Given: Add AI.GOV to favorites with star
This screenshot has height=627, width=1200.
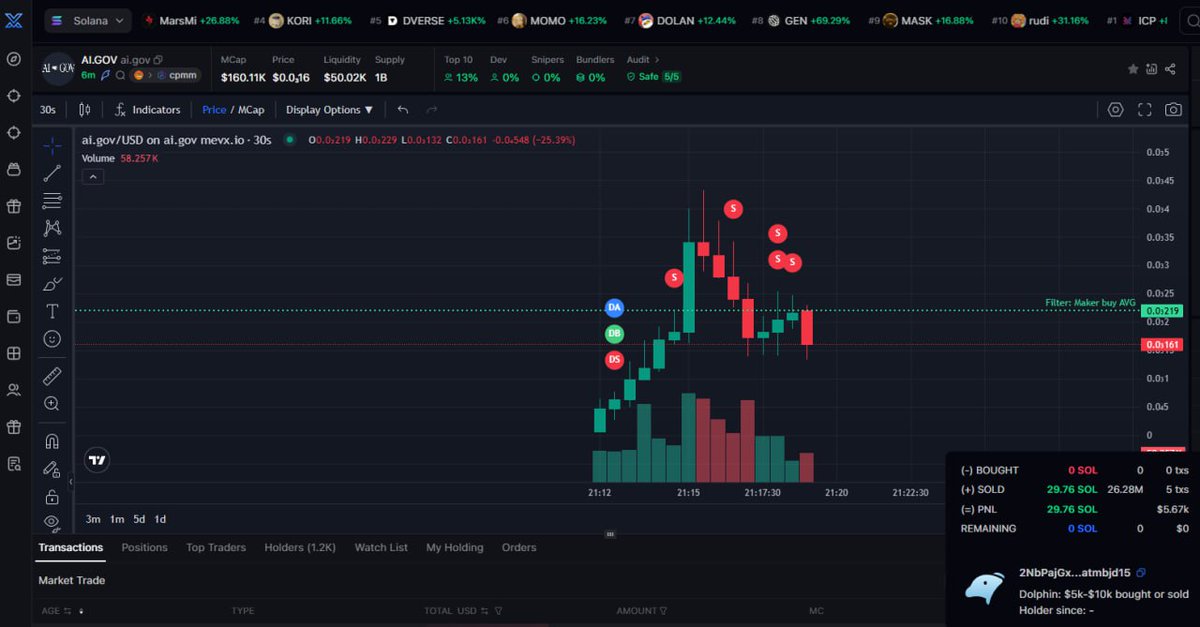Looking at the screenshot, I should point(1133,69).
